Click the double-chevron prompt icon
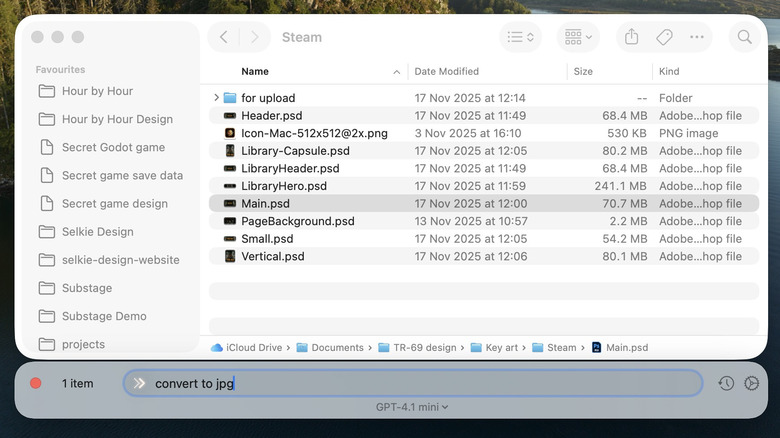Image resolution: width=780 pixels, height=438 pixels. [139, 383]
